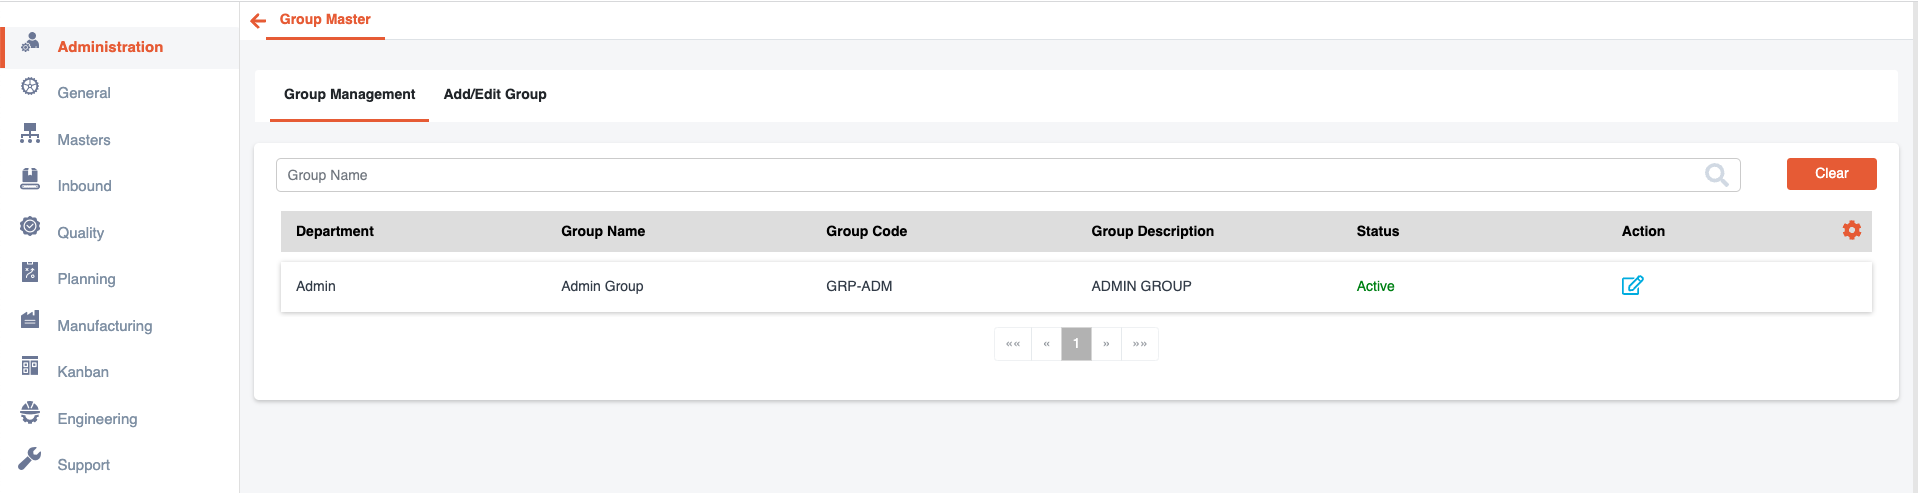Switch to the Add/Edit Group tab
Viewport: 1918px width, 493px height.
pos(495,94)
